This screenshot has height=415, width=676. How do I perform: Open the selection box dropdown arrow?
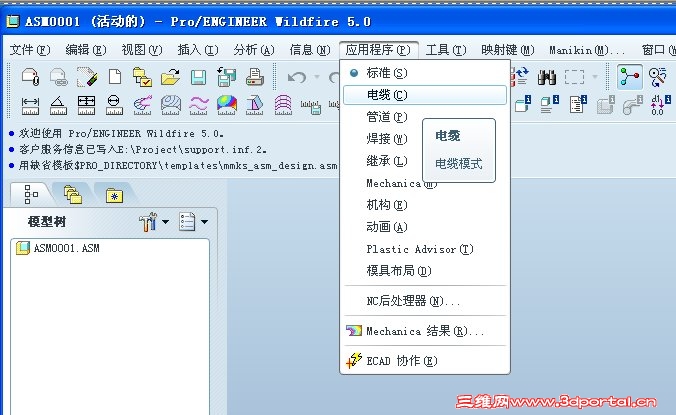coord(595,78)
